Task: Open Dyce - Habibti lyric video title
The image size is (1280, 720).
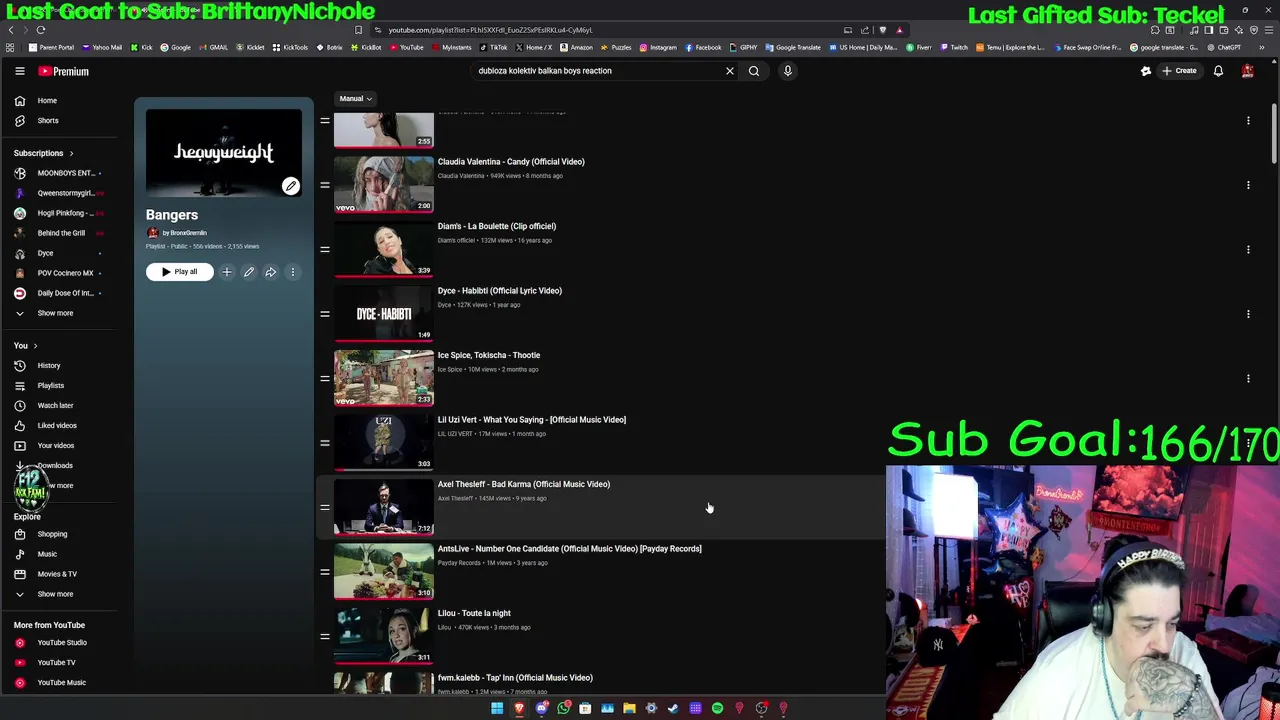Action: [499, 291]
